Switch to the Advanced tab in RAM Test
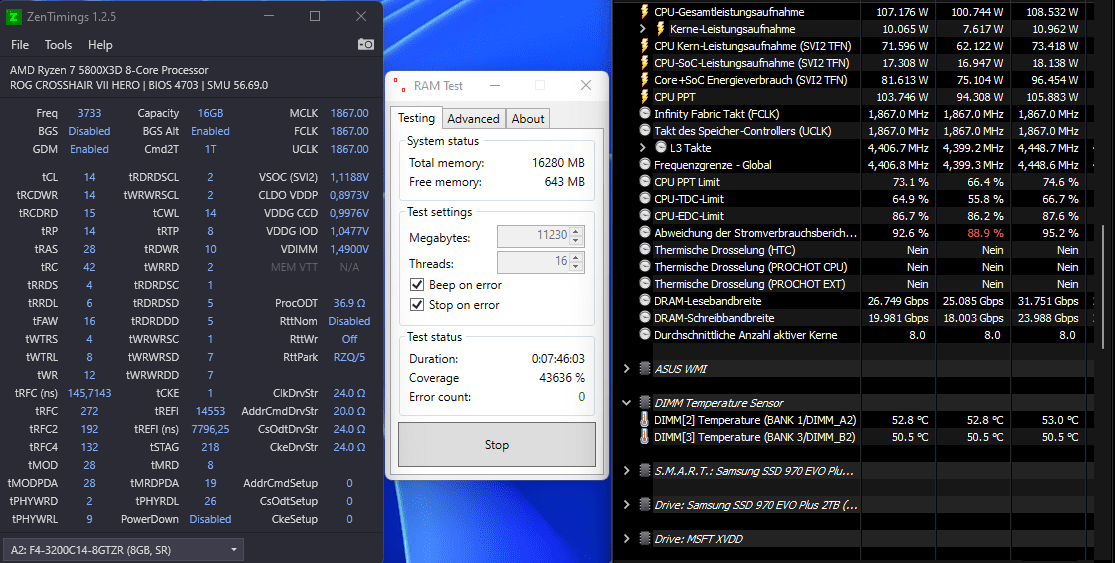Screen dimensions: 1115x563 point(474,119)
